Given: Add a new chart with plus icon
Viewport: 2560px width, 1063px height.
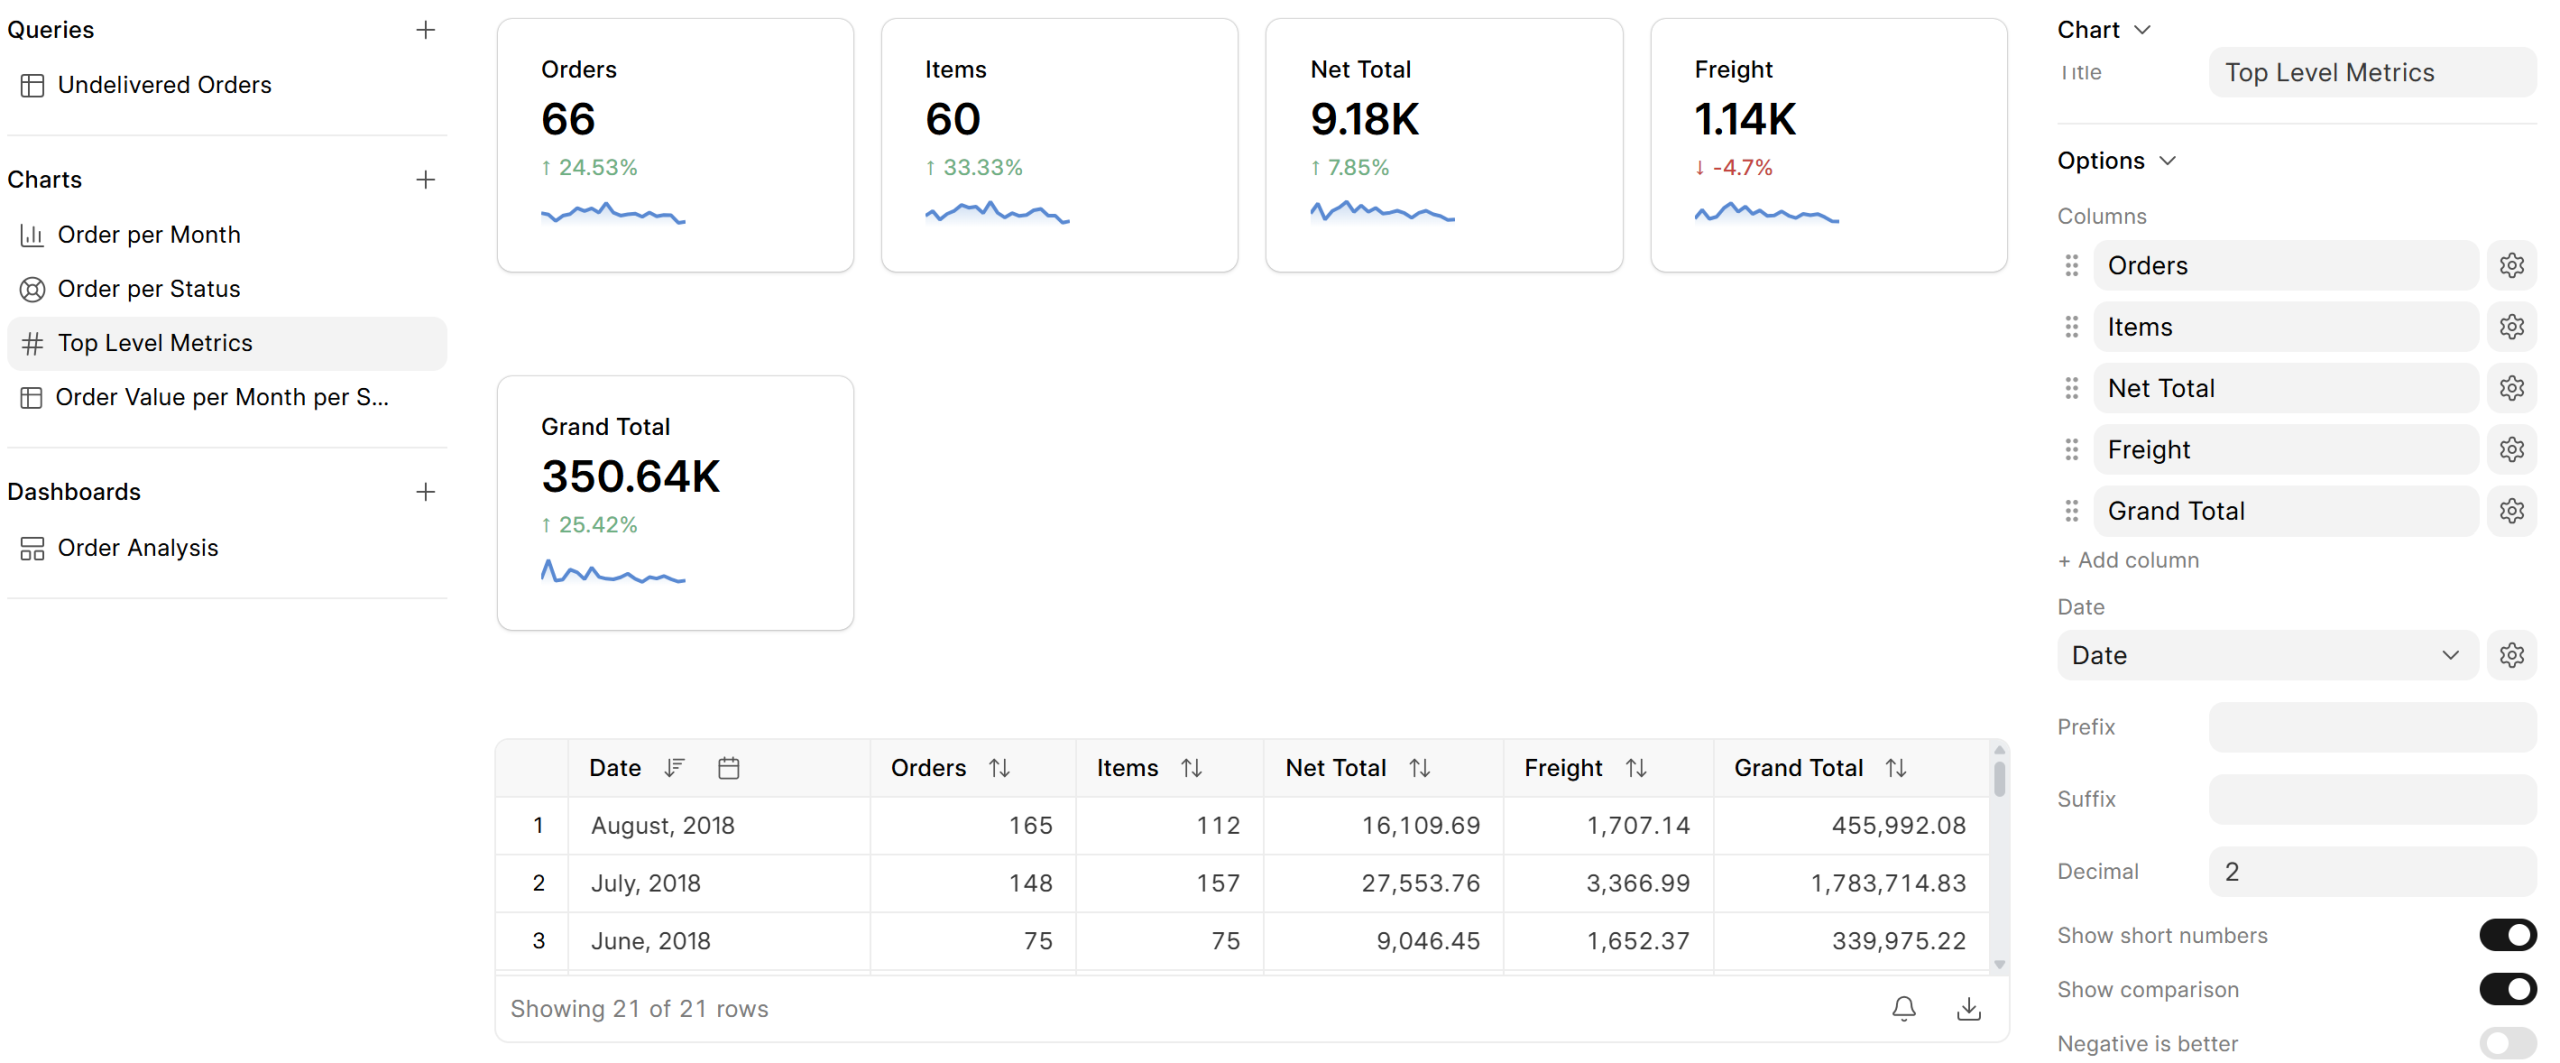Looking at the screenshot, I should pyautogui.click(x=425, y=180).
